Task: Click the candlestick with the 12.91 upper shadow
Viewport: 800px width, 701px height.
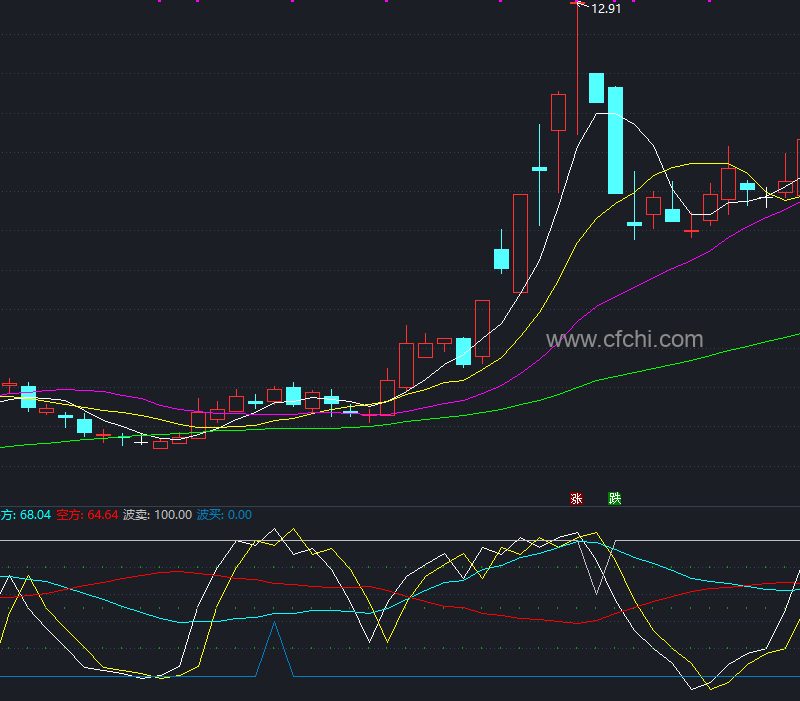Action: [x=578, y=69]
